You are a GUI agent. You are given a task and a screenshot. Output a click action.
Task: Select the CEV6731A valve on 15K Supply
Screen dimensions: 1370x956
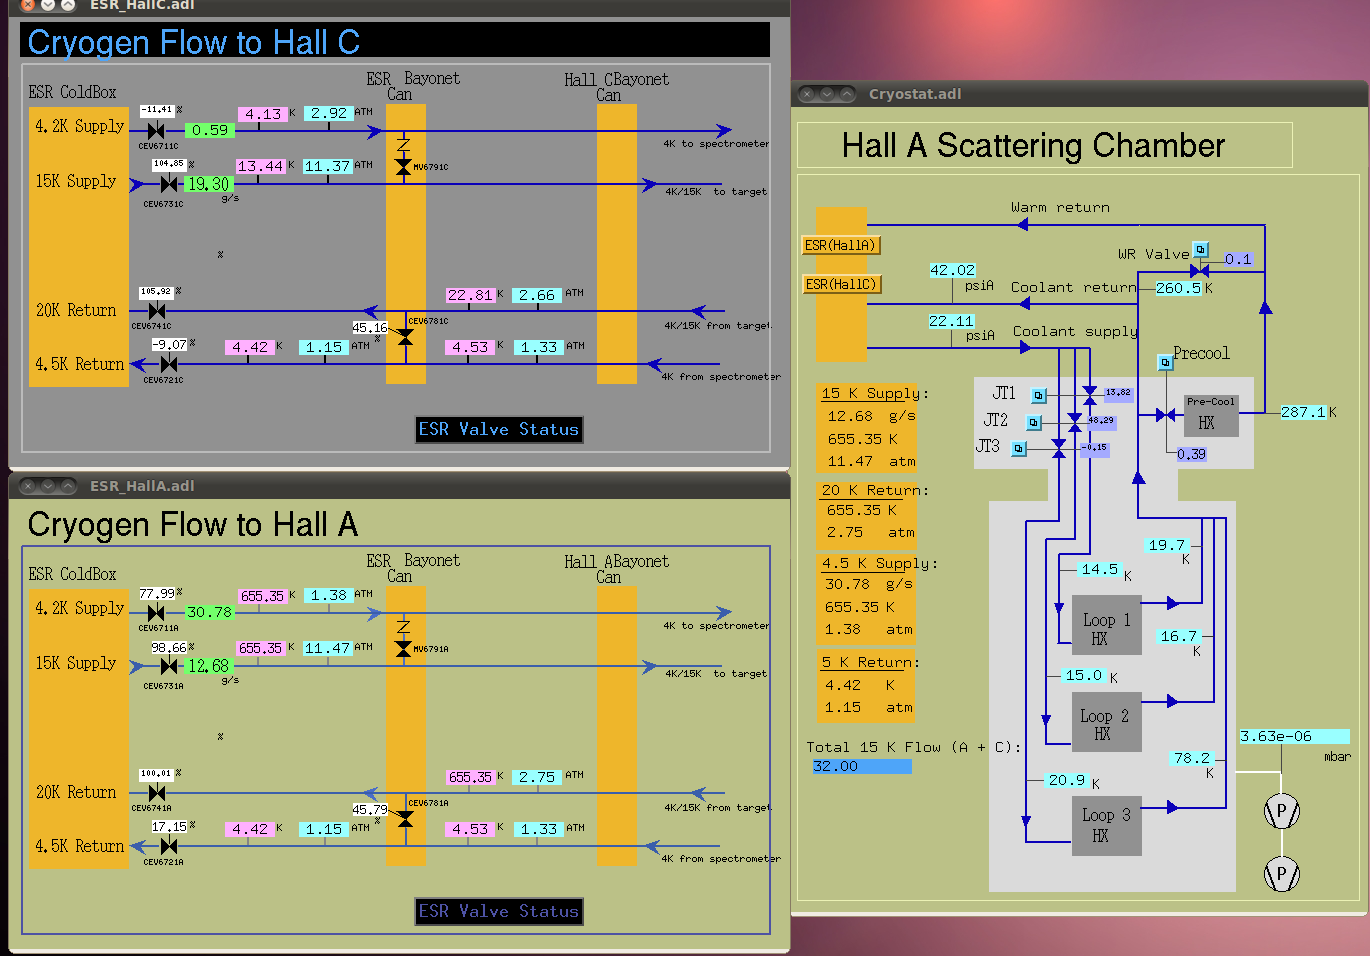point(169,666)
